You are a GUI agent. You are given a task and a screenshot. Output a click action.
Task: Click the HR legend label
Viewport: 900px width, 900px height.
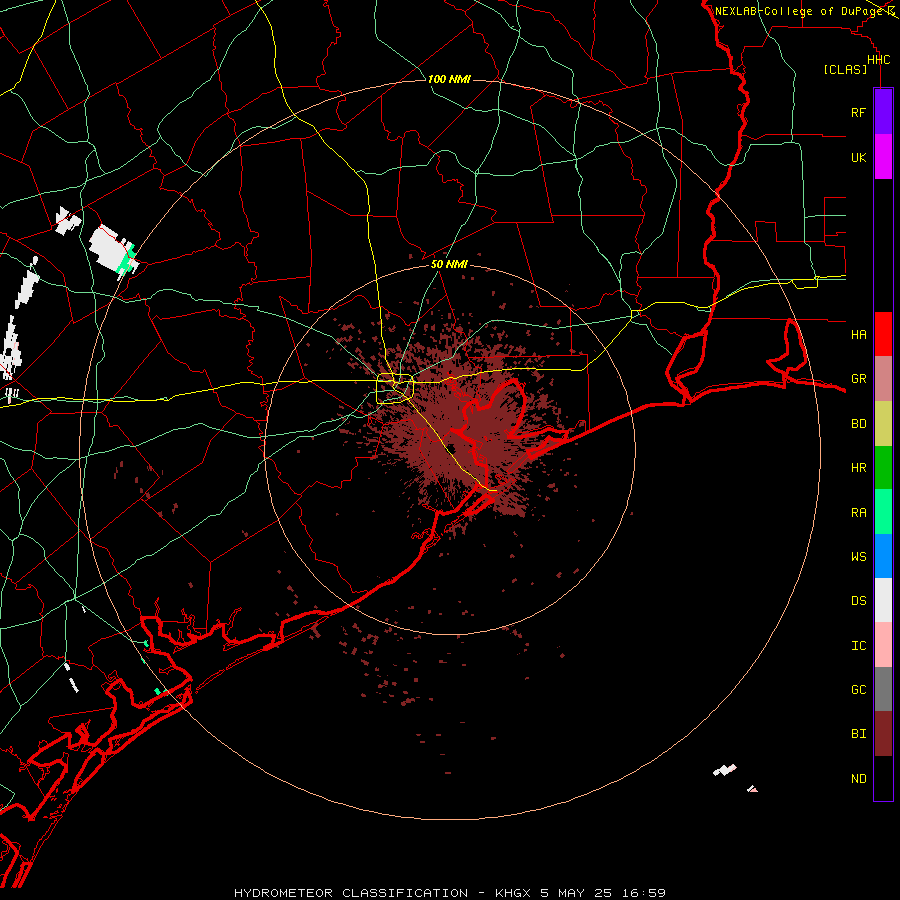(x=858, y=468)
